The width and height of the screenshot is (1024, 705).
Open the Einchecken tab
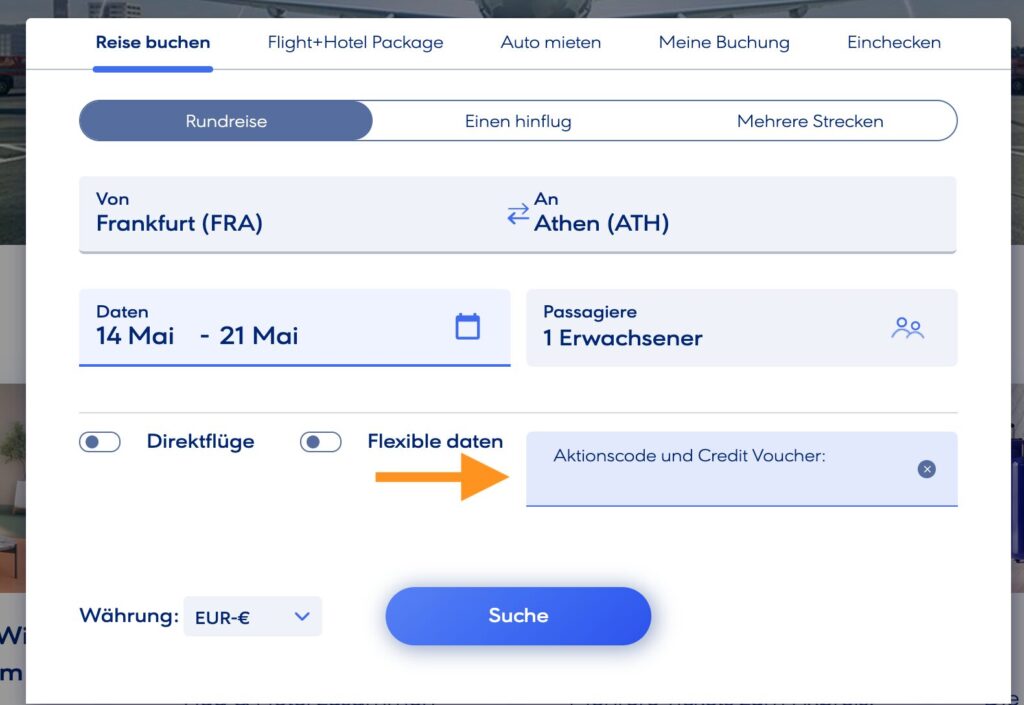(893, 42)
